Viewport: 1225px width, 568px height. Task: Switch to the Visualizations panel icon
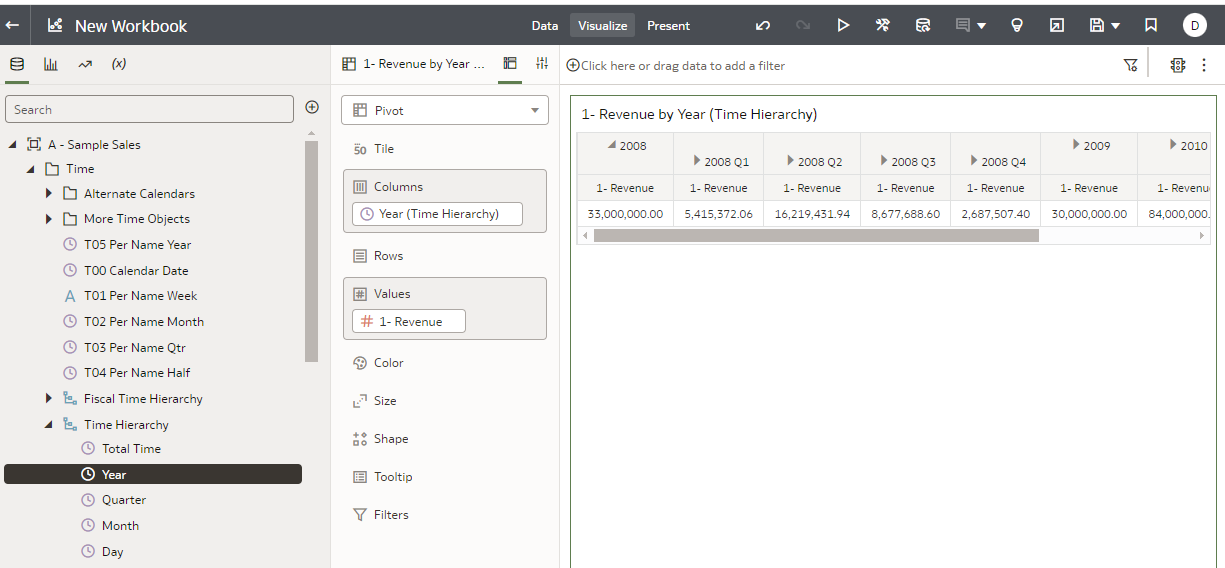[x=50, y=64]
